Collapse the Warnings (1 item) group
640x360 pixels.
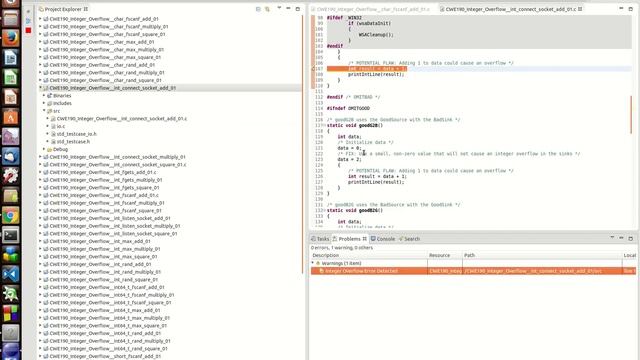pos(313,263)
